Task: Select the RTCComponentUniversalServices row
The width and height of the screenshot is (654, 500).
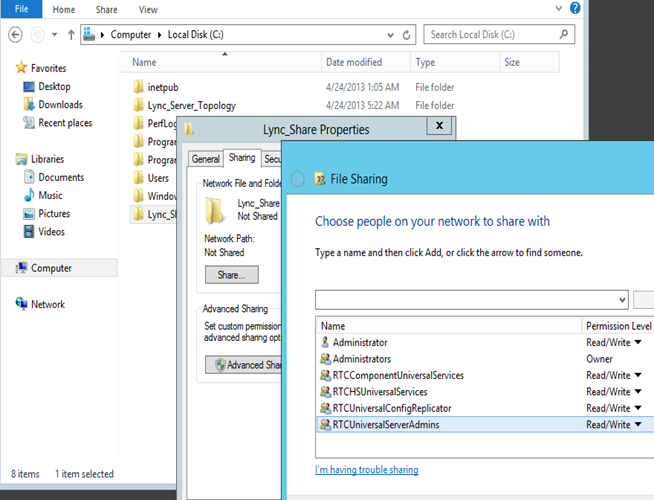Action: (x=484, y=375)
